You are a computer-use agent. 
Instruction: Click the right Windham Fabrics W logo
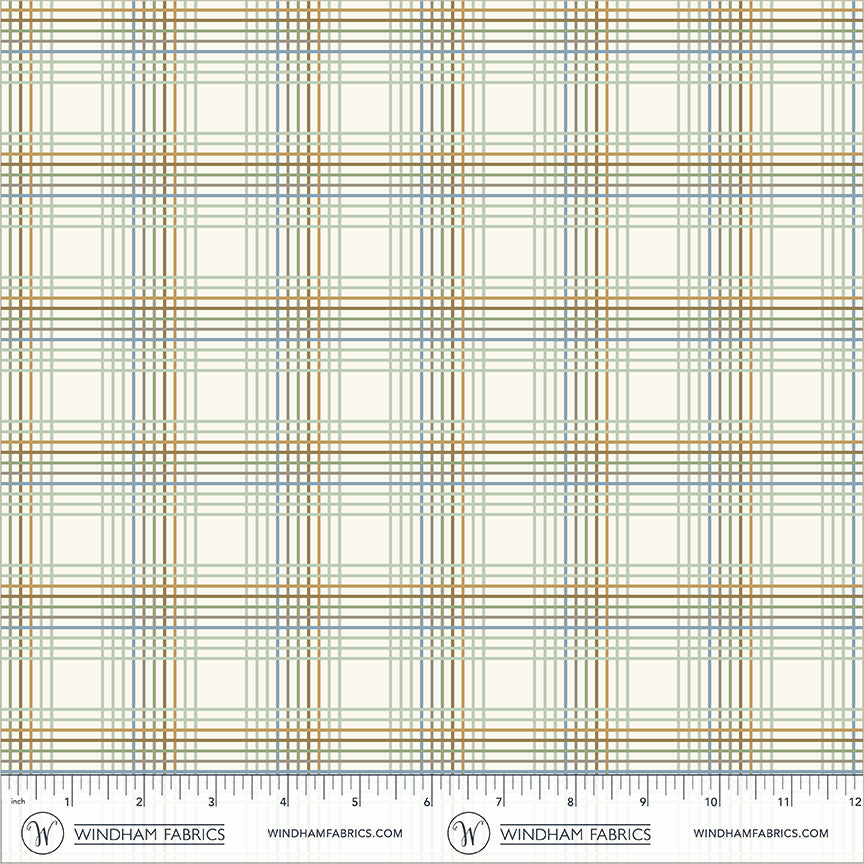click(x=468, y=833)
